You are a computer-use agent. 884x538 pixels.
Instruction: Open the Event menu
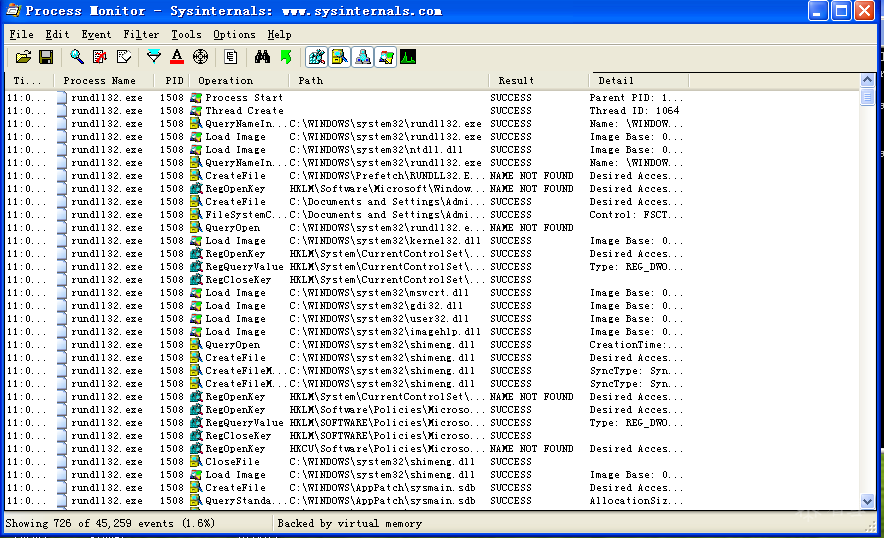(x=96, y=34)
